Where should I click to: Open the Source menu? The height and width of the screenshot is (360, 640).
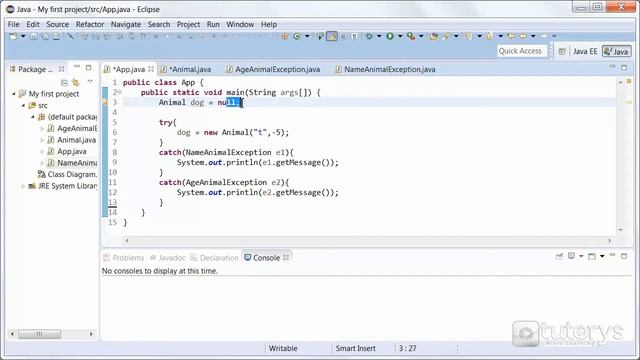click(x=58, y=24)
